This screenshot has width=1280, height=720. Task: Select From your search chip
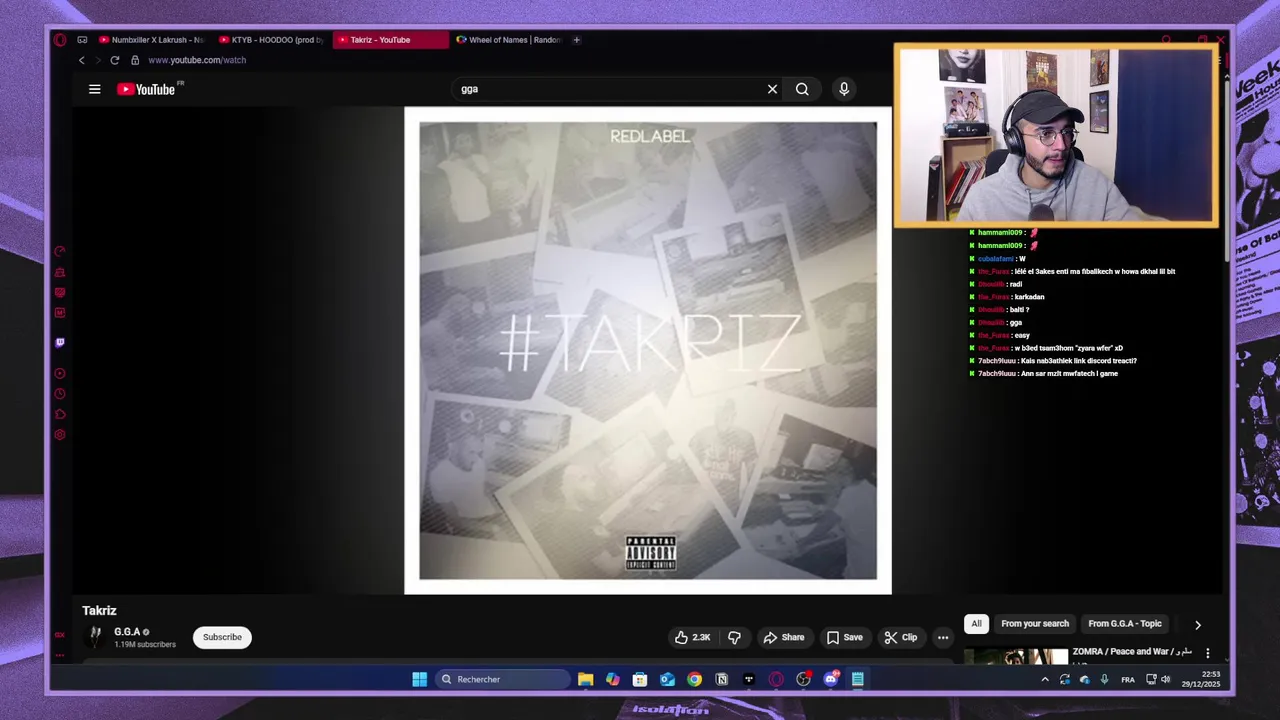1035,624
